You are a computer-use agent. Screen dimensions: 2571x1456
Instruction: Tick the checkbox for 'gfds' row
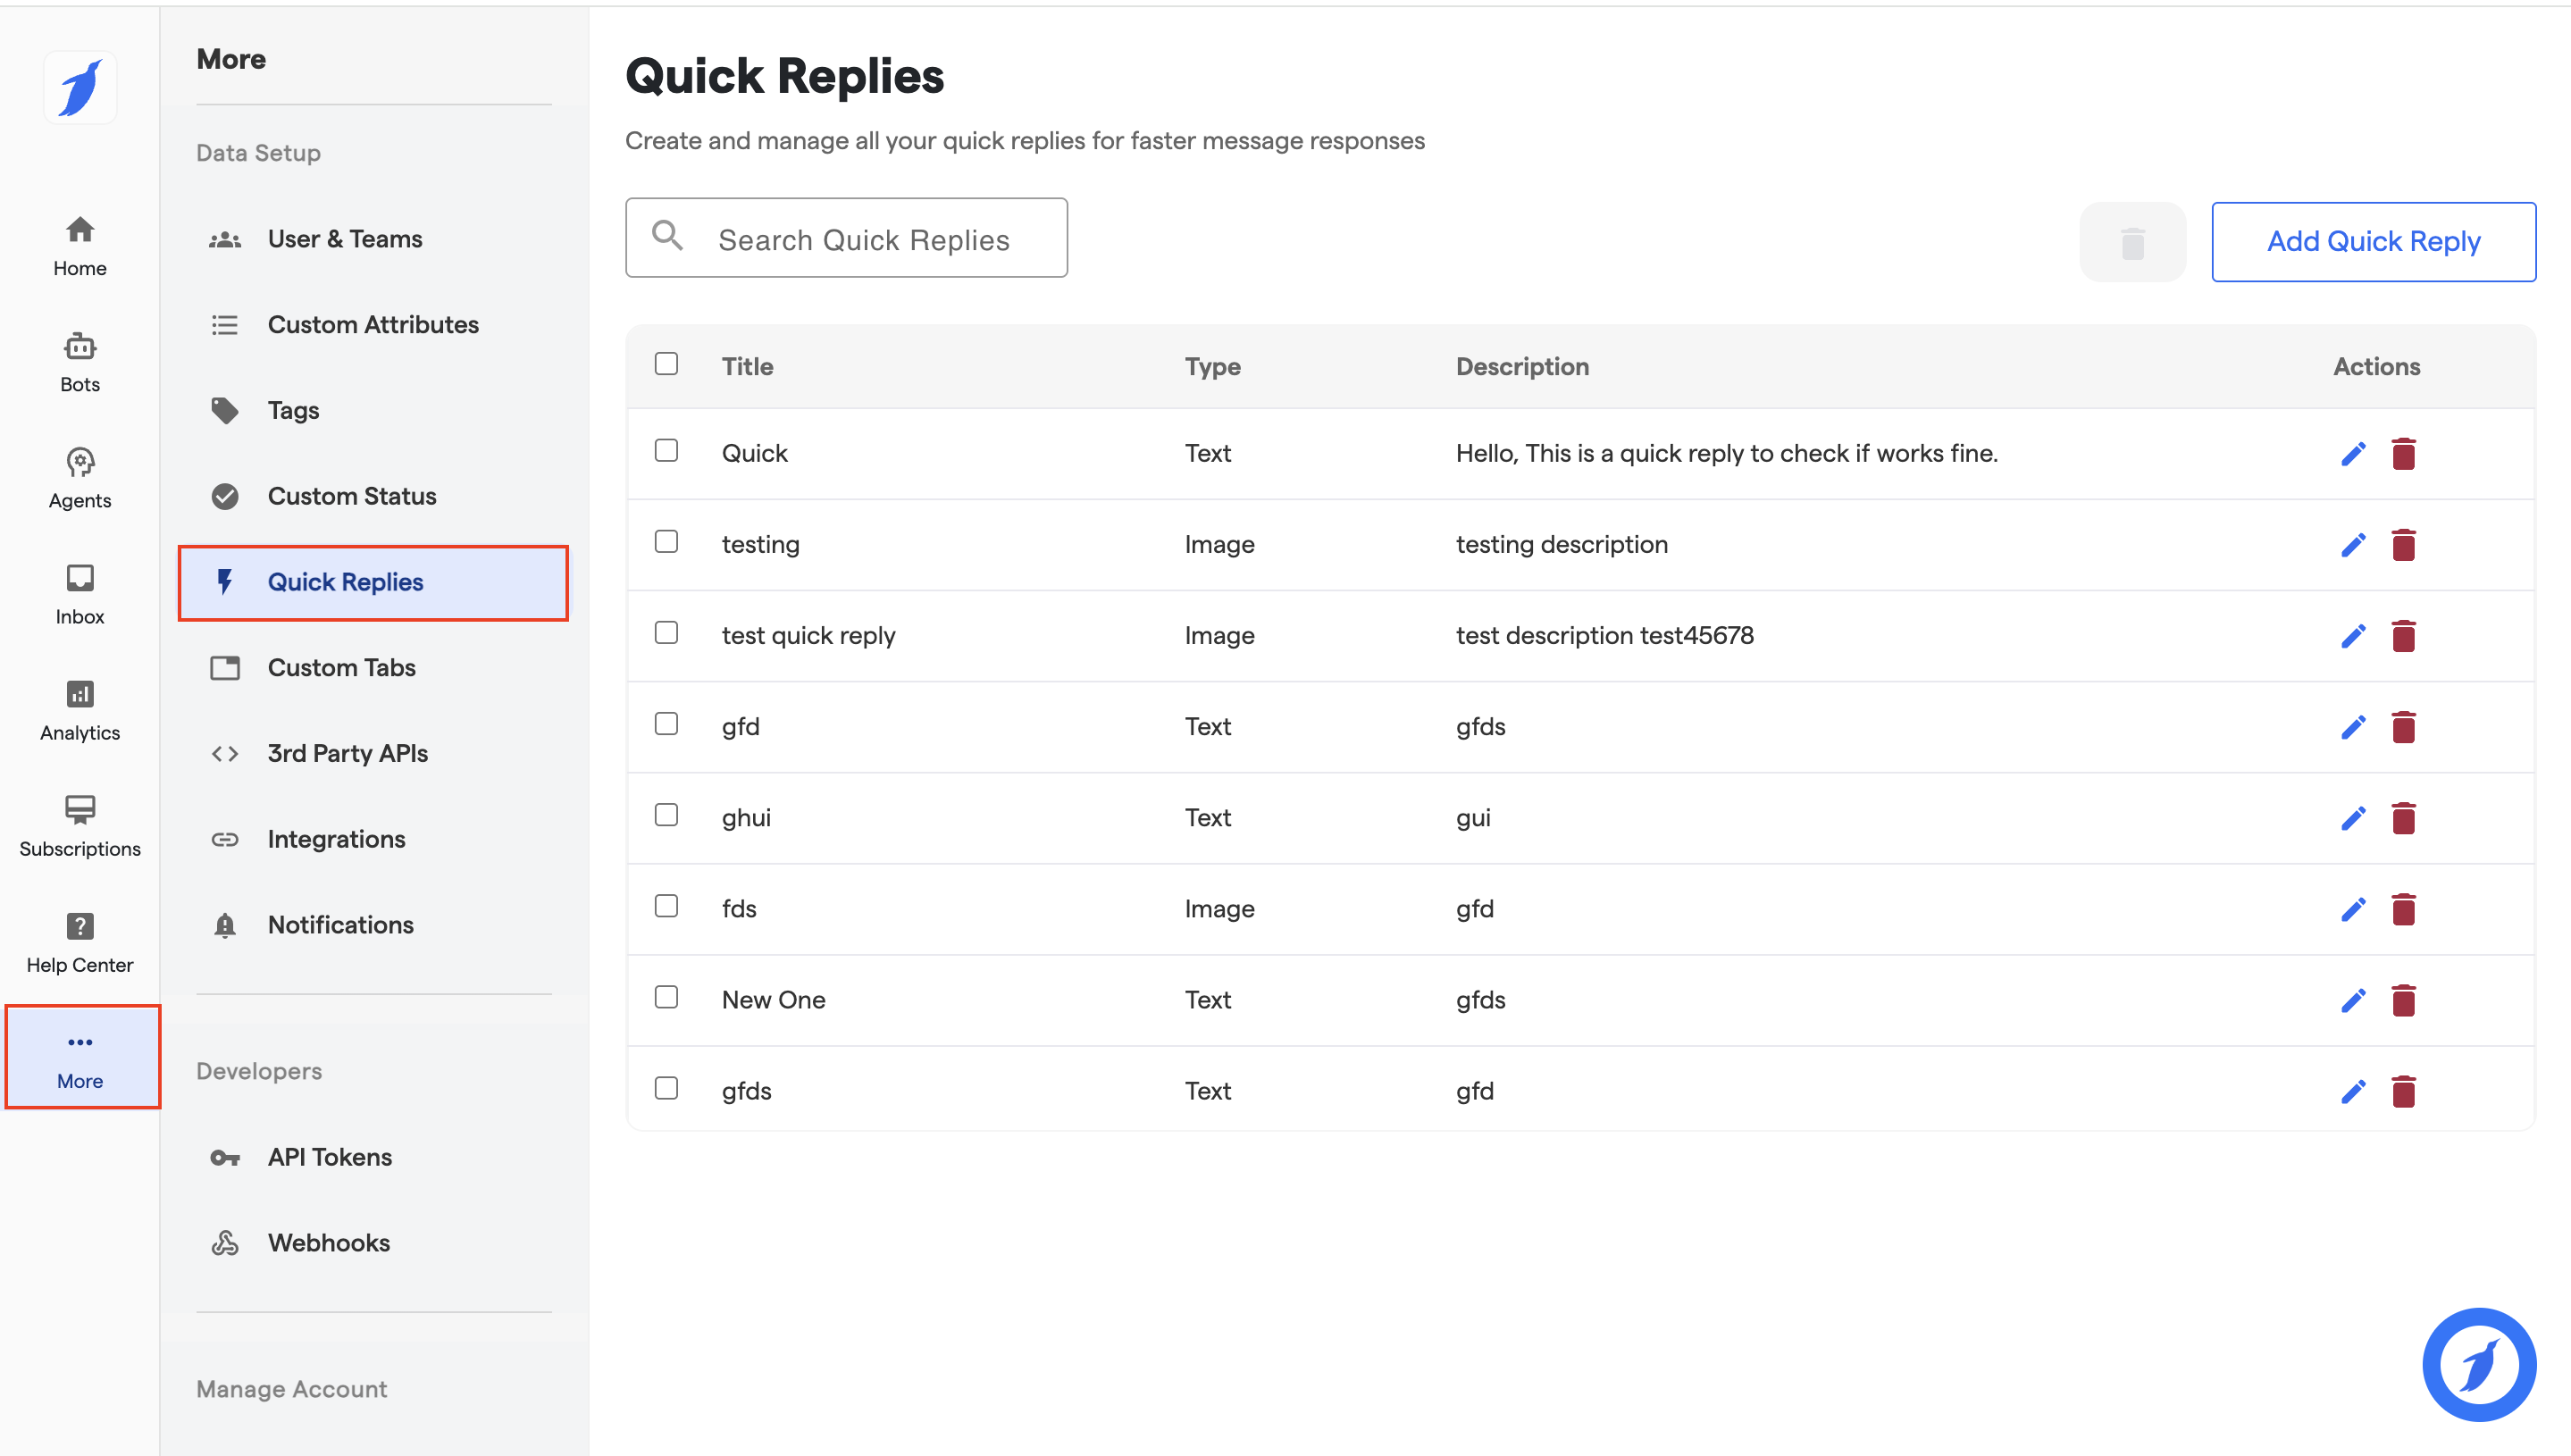click(x=666, y=1088)
